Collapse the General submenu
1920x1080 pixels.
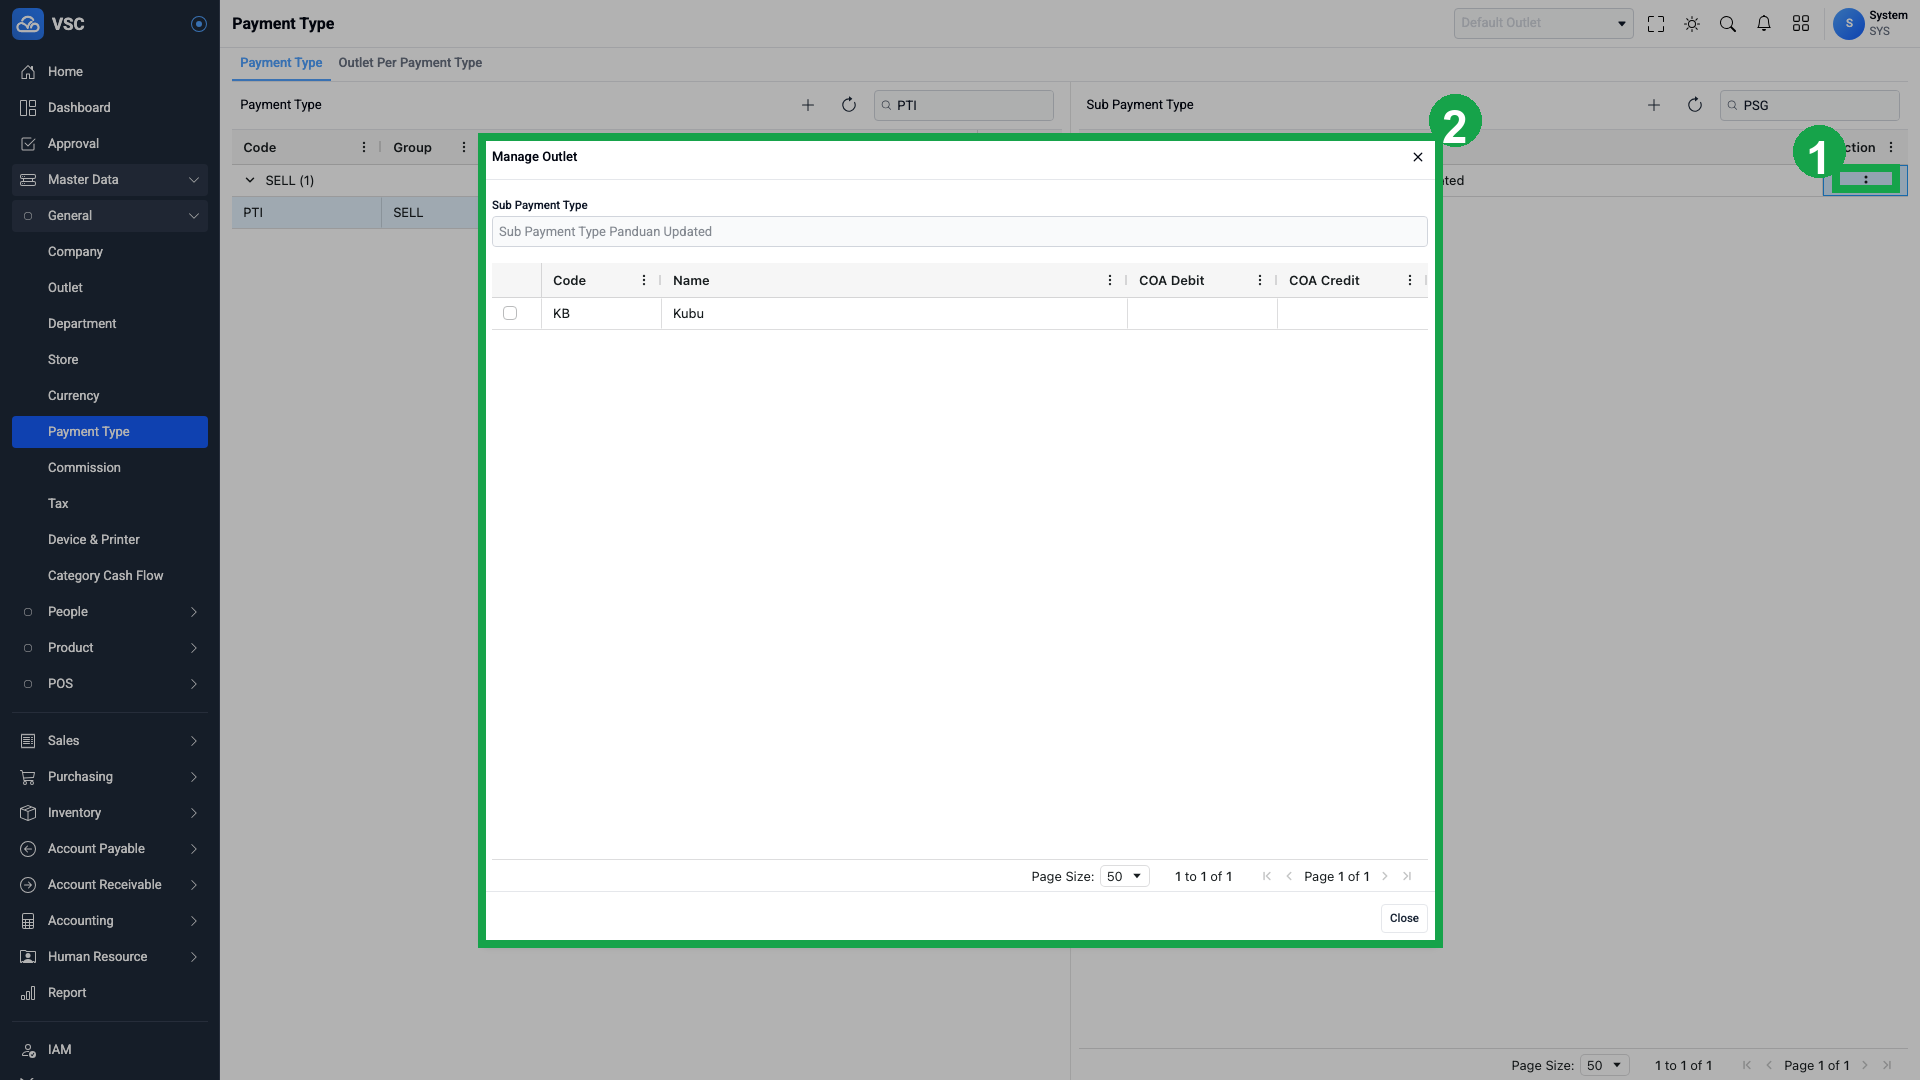point(110,216)
